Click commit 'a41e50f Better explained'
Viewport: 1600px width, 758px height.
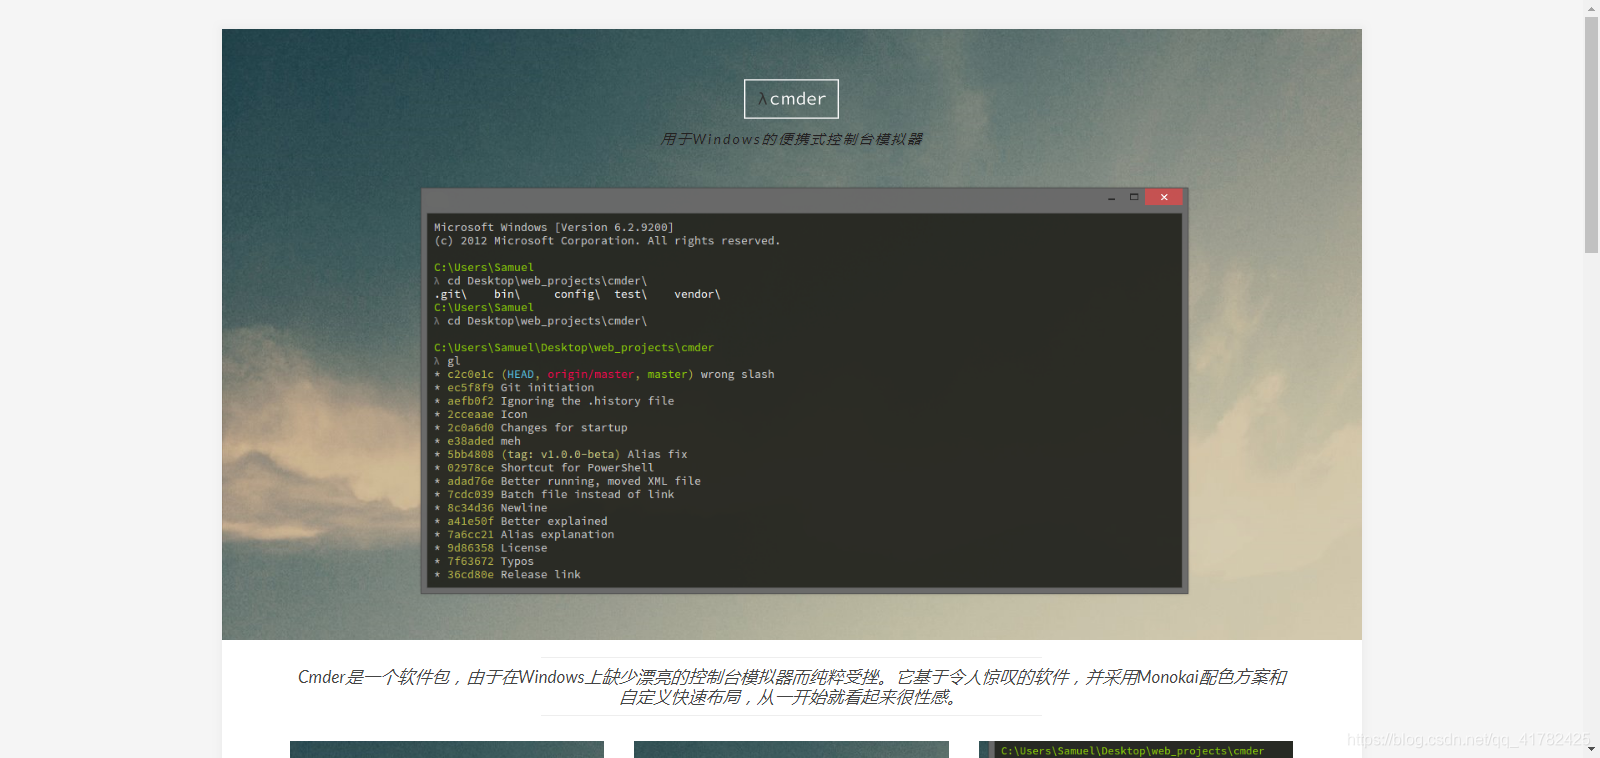(x=521, y=521)
